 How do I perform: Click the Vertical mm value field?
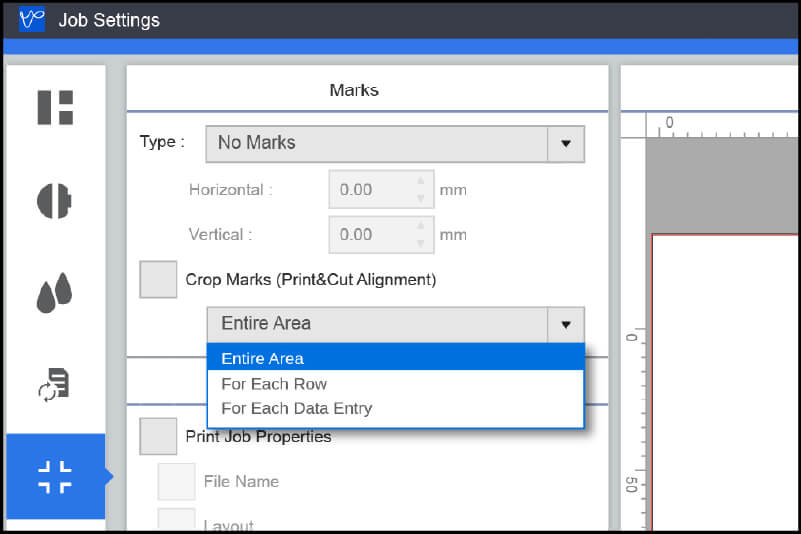[370, 235]
